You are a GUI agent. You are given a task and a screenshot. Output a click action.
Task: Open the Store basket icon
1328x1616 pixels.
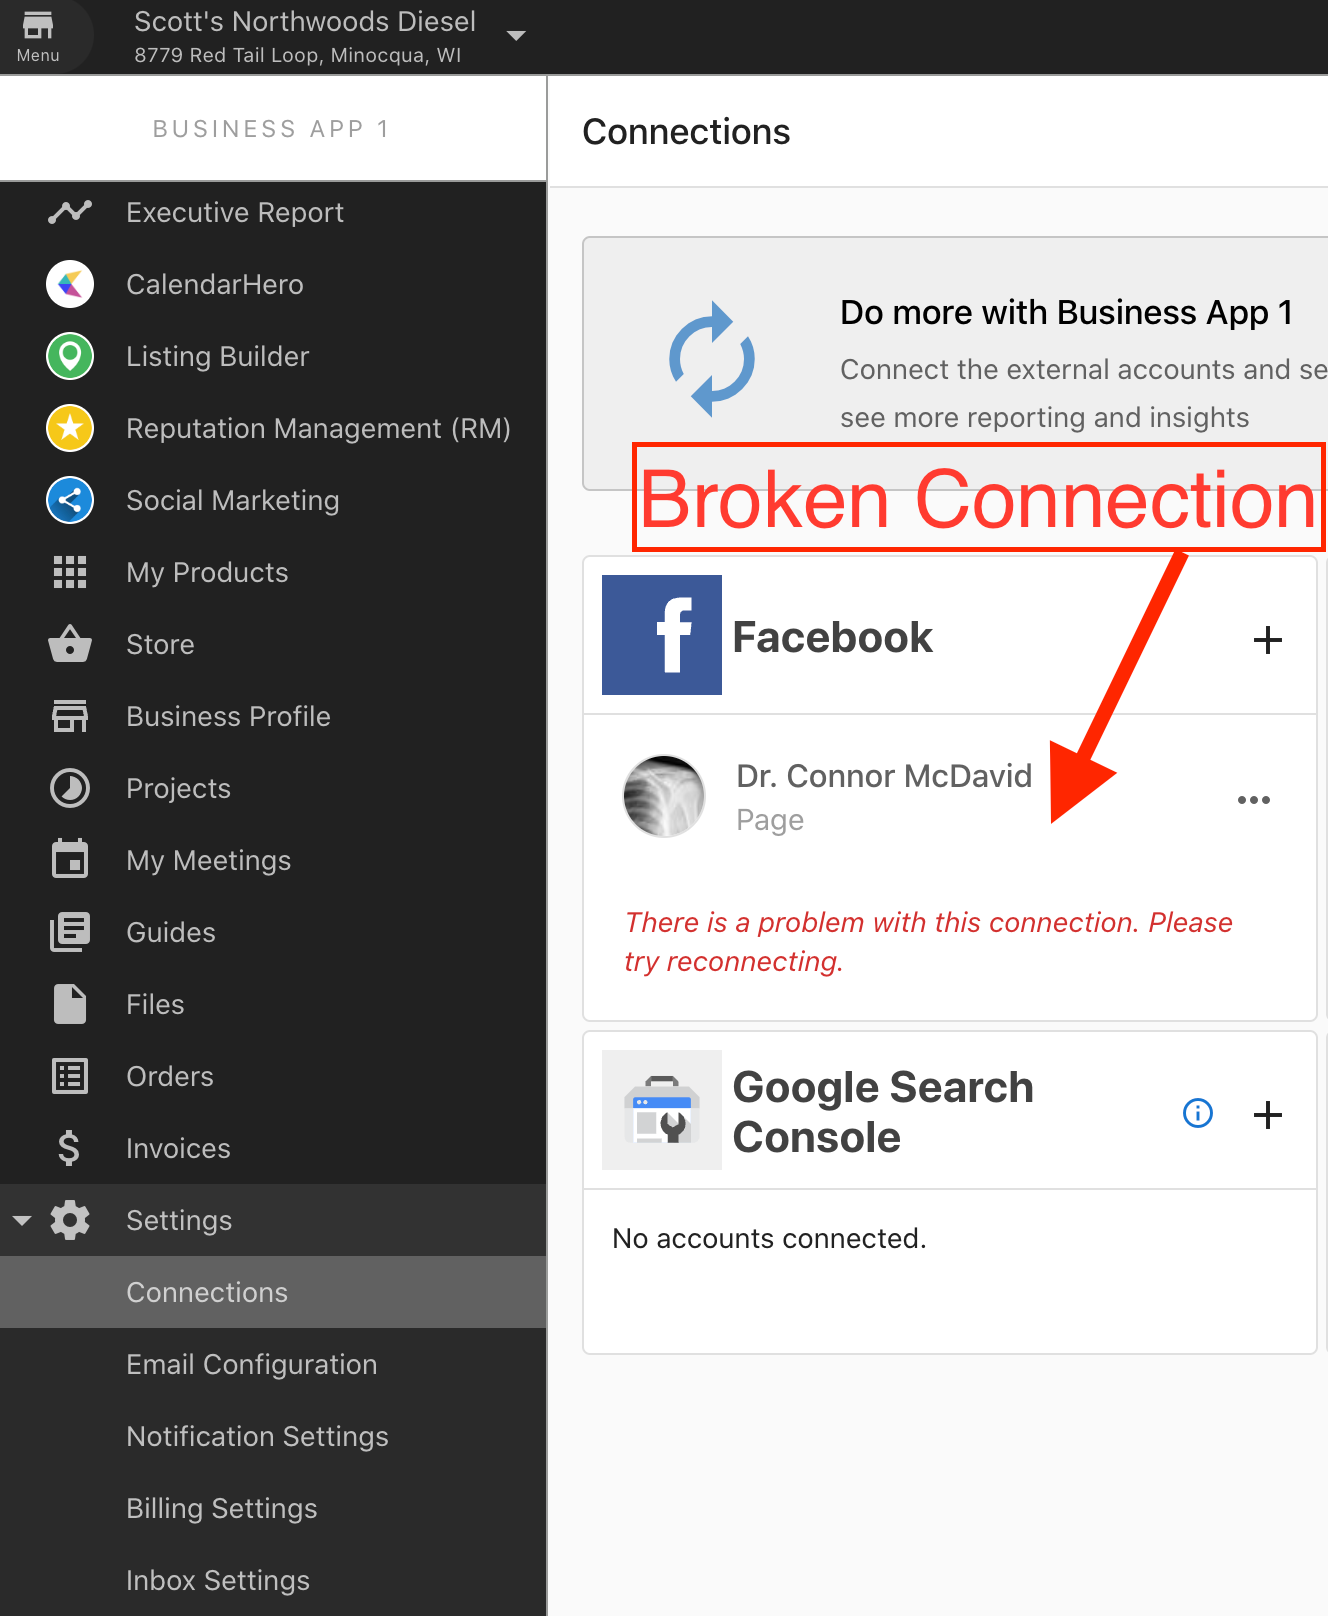click(x=70, y=644)
